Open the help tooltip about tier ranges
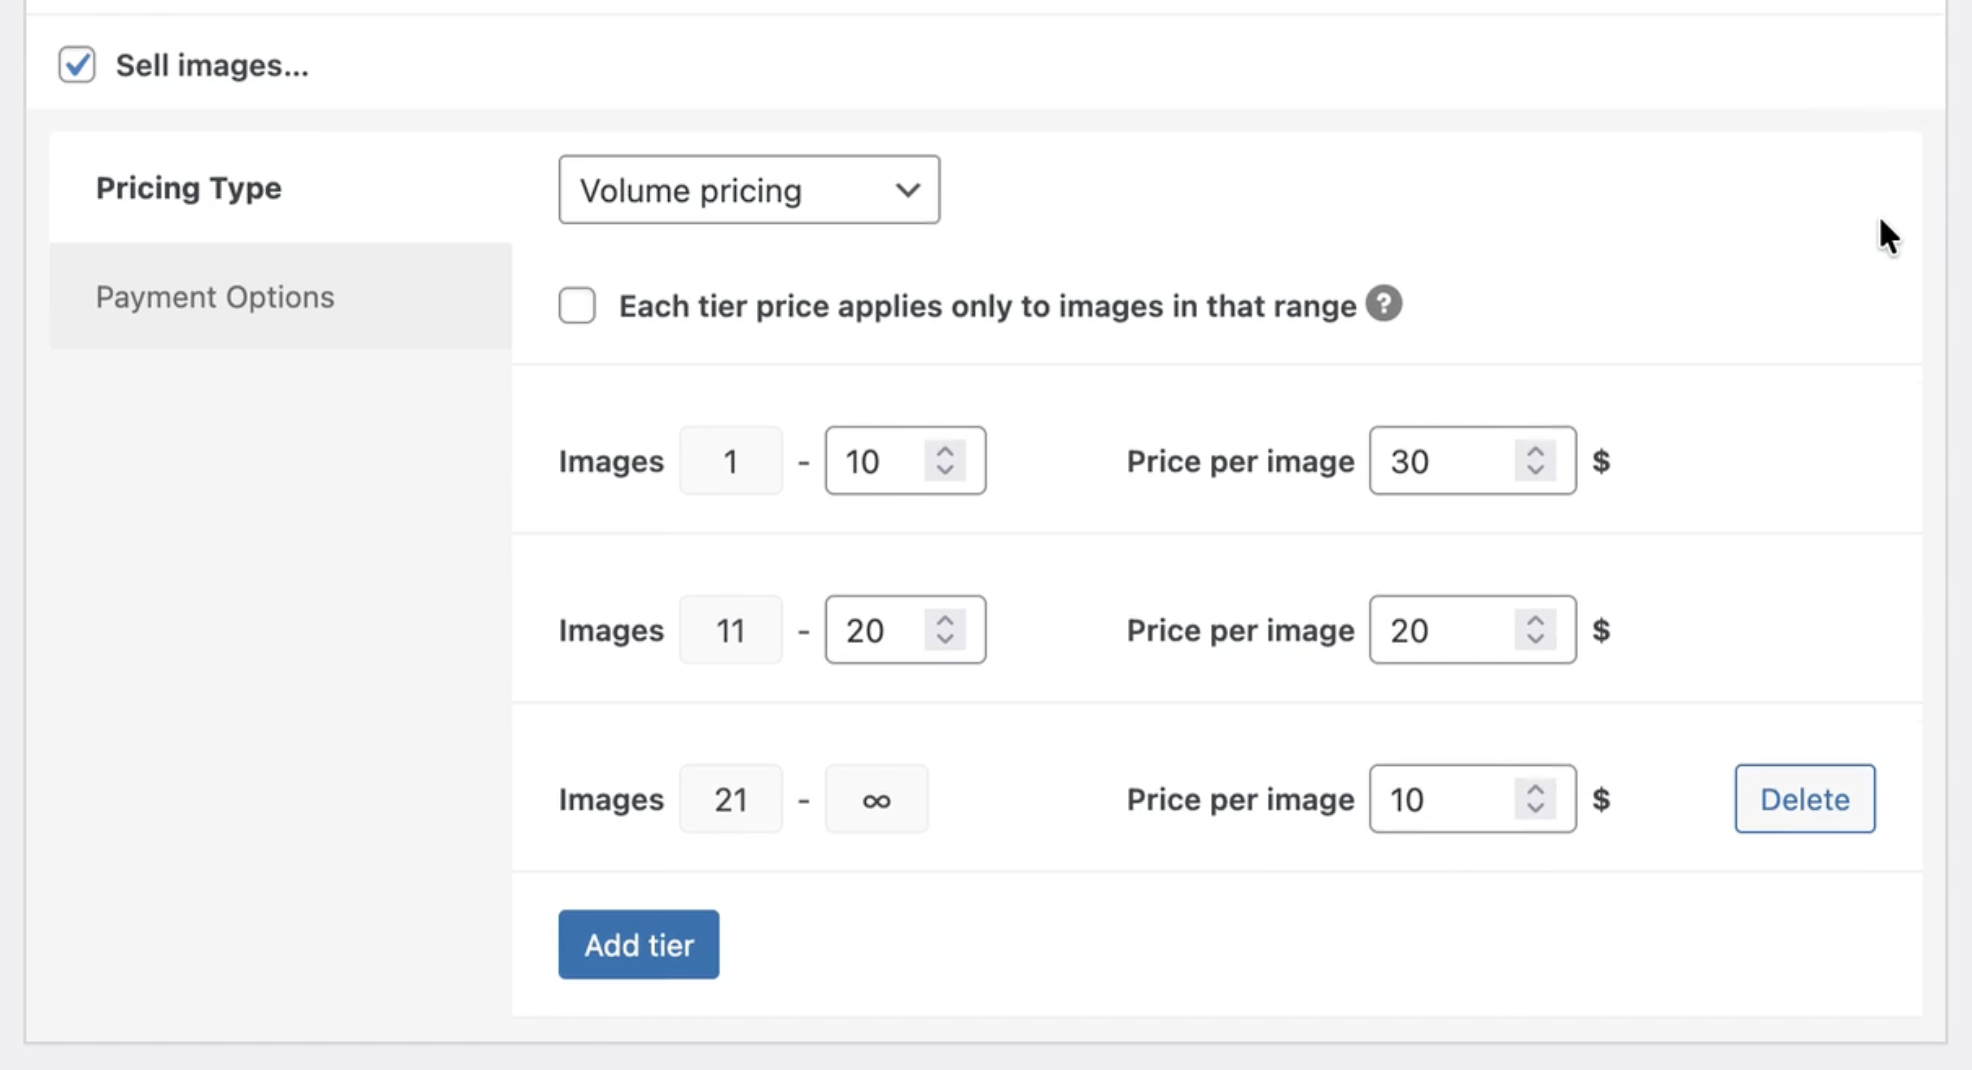Image resolution: width=1972 pixels, height=1070 pixels. [1384, 304]
